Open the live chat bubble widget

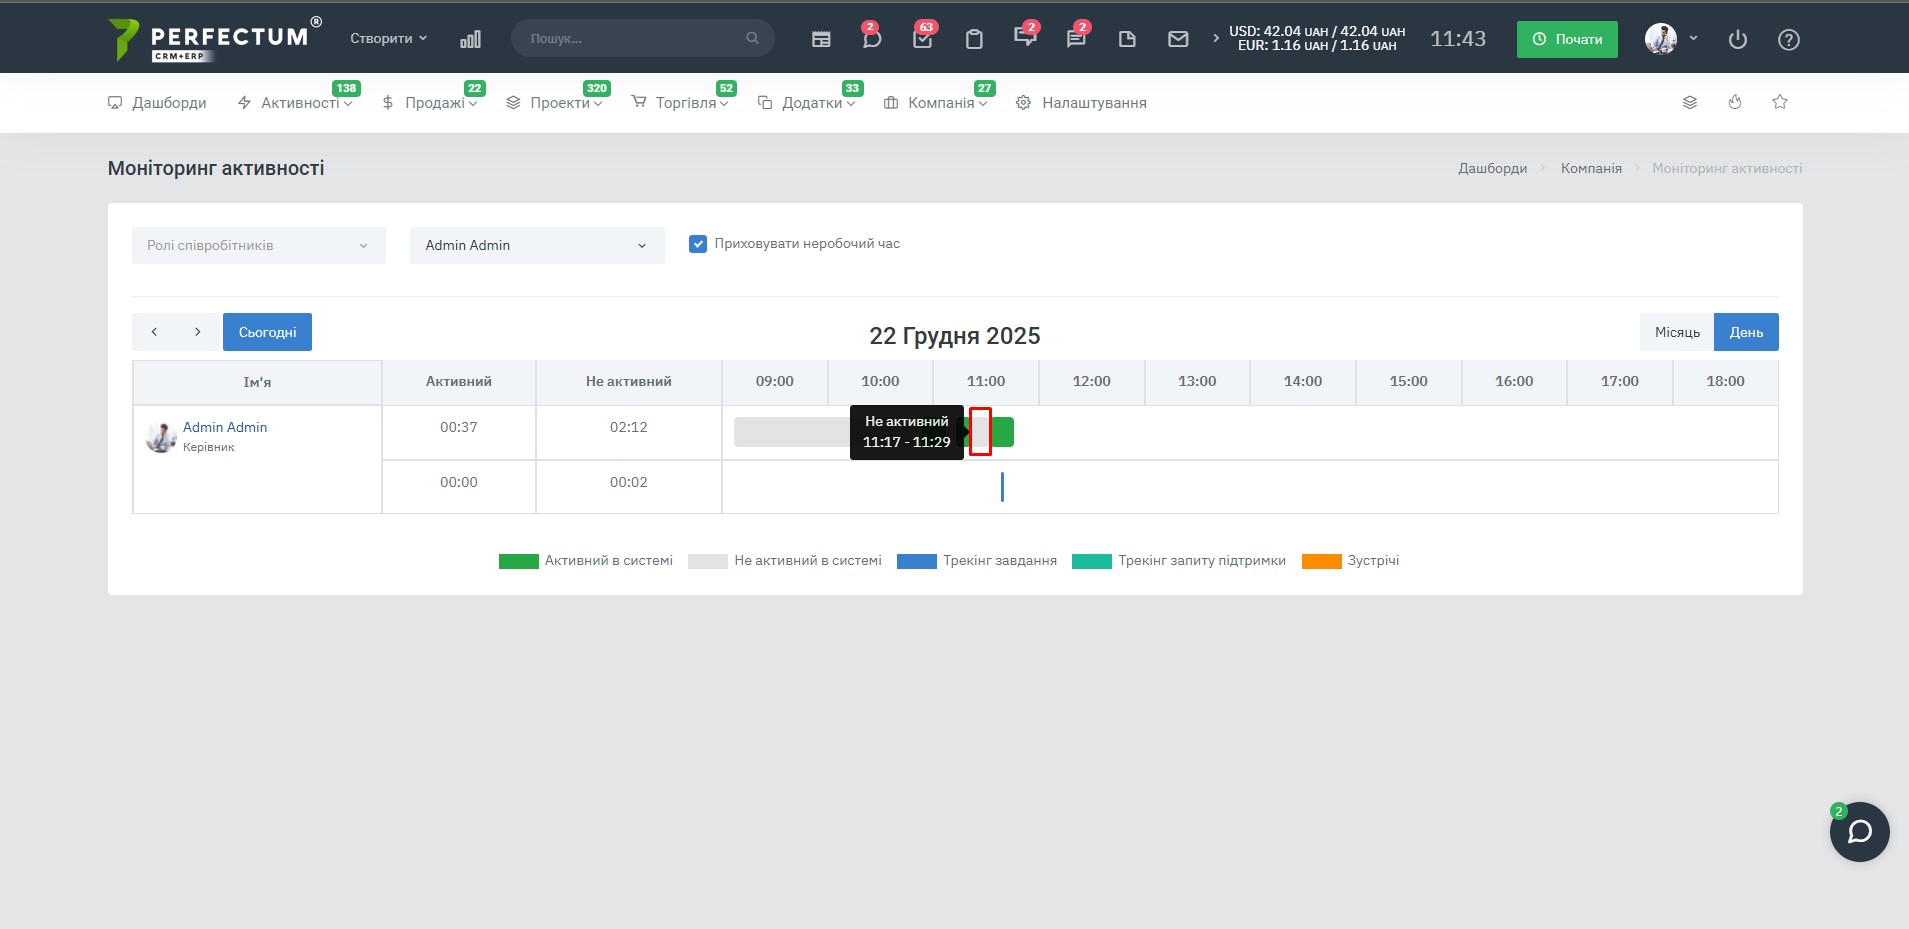click(x=1859, y=832)
